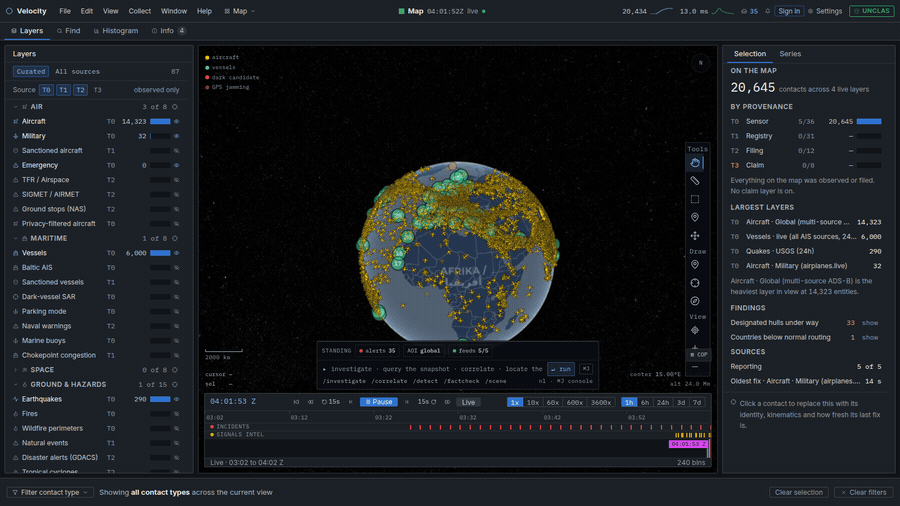Image resolution: width=900 pixels, height=506 pixels.
Task: Show Countries below normal routing finding
Action: [x=870, y=337]
